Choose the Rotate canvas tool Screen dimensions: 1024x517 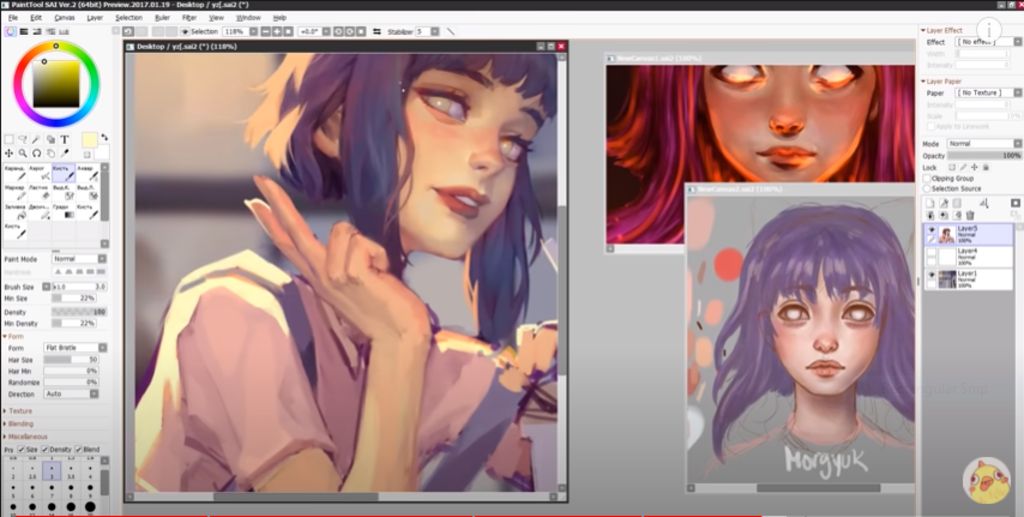pyautogui.click(x=37, y=154)
